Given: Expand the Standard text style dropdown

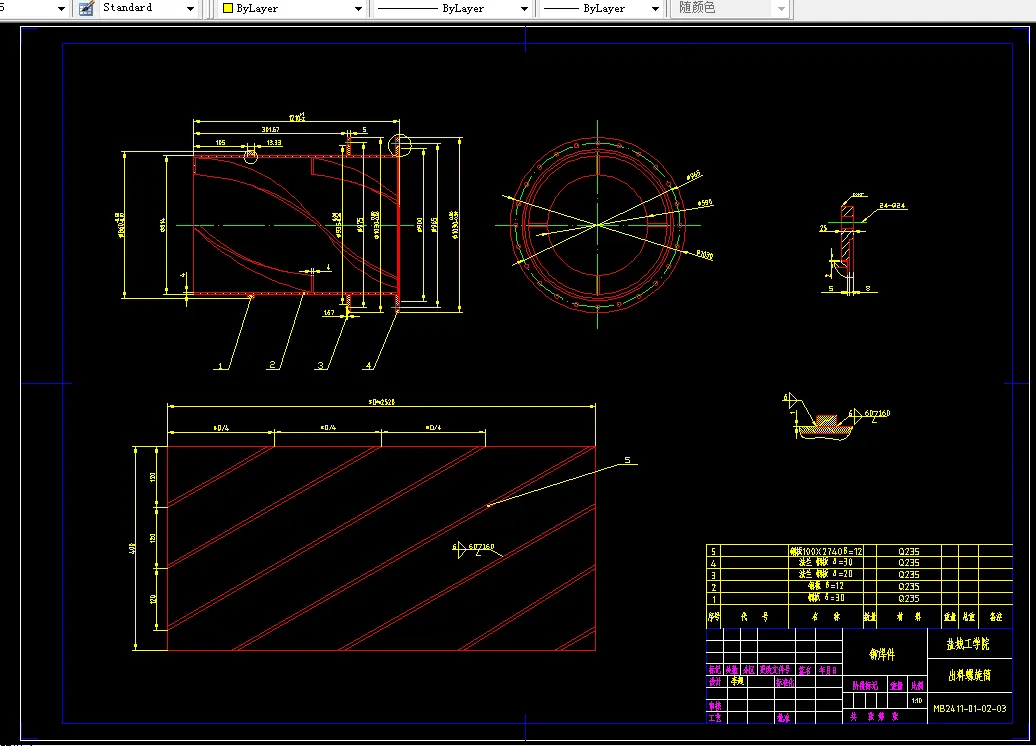Looking at the screenshot, I should [190, 9].
